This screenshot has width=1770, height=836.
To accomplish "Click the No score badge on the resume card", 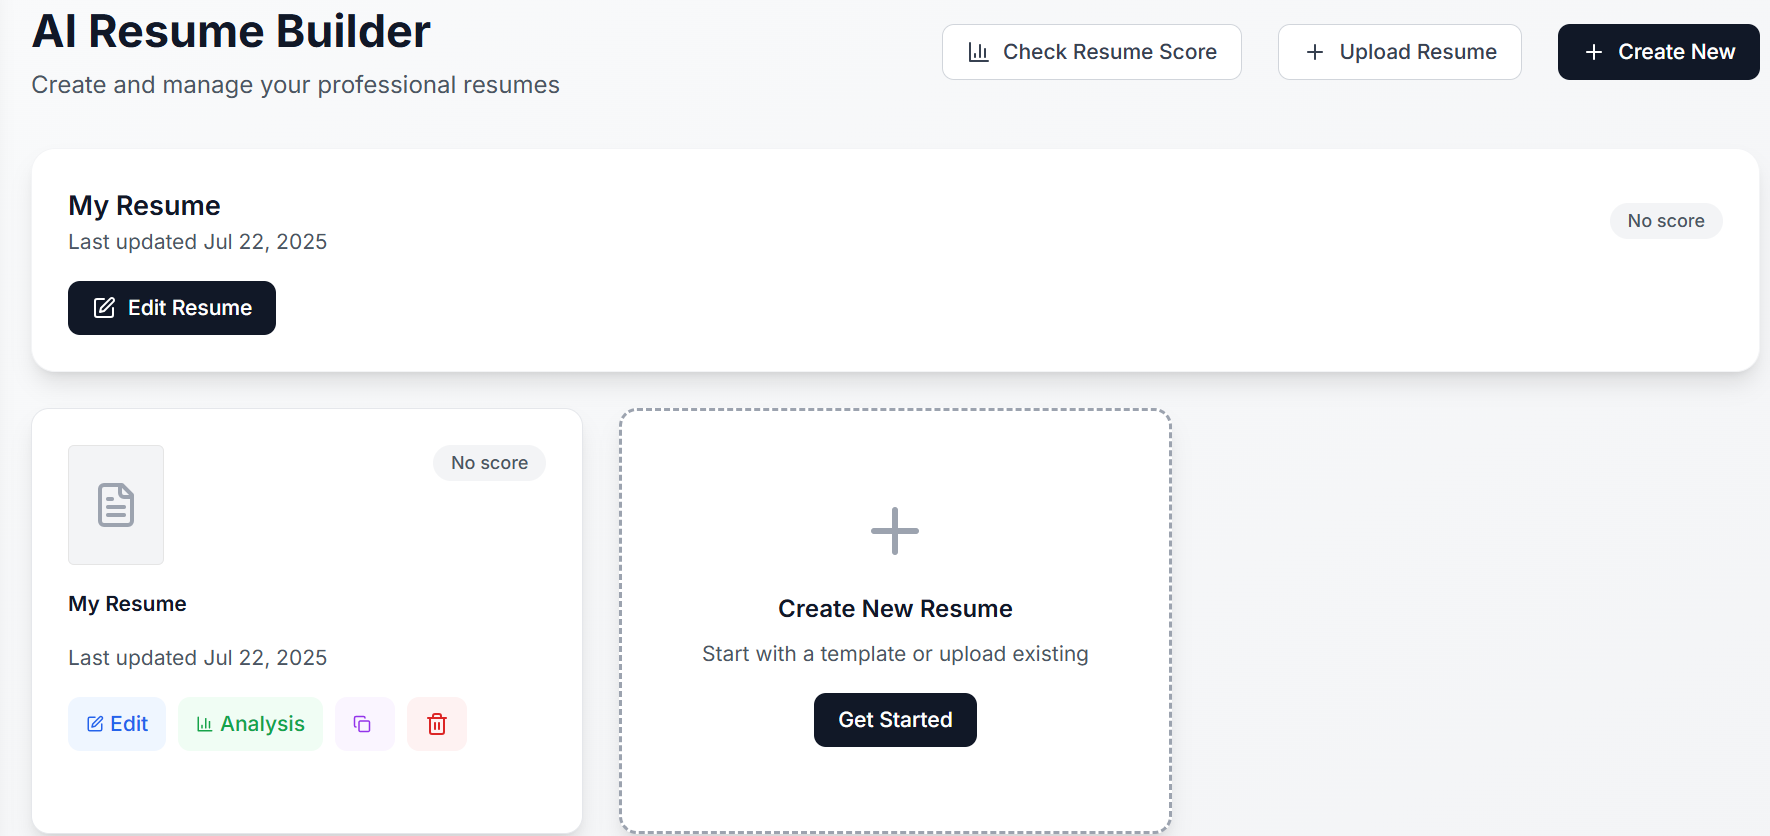I will [x=489, y=463].
